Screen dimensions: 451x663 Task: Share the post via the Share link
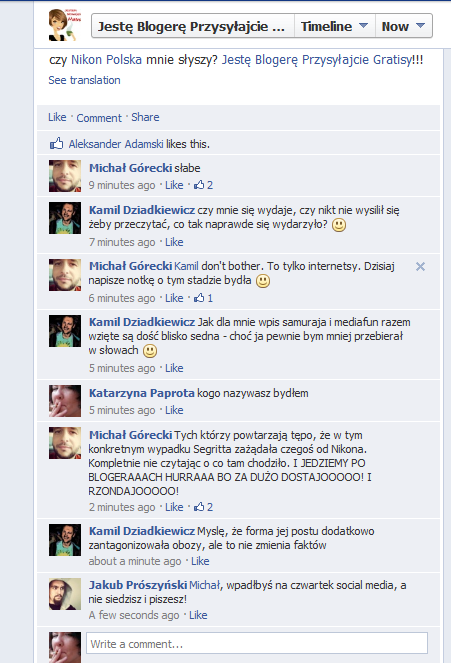(145, 117)
